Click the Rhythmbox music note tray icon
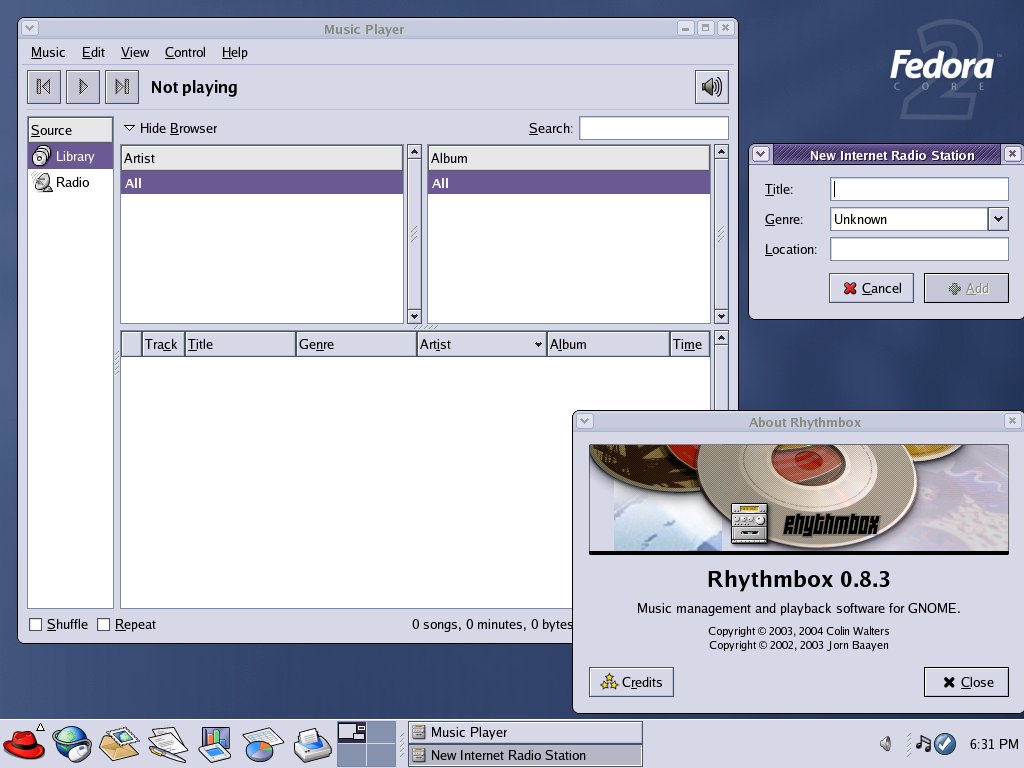Viewport: 1024px width, 768px height. click(x=923, y=743)
